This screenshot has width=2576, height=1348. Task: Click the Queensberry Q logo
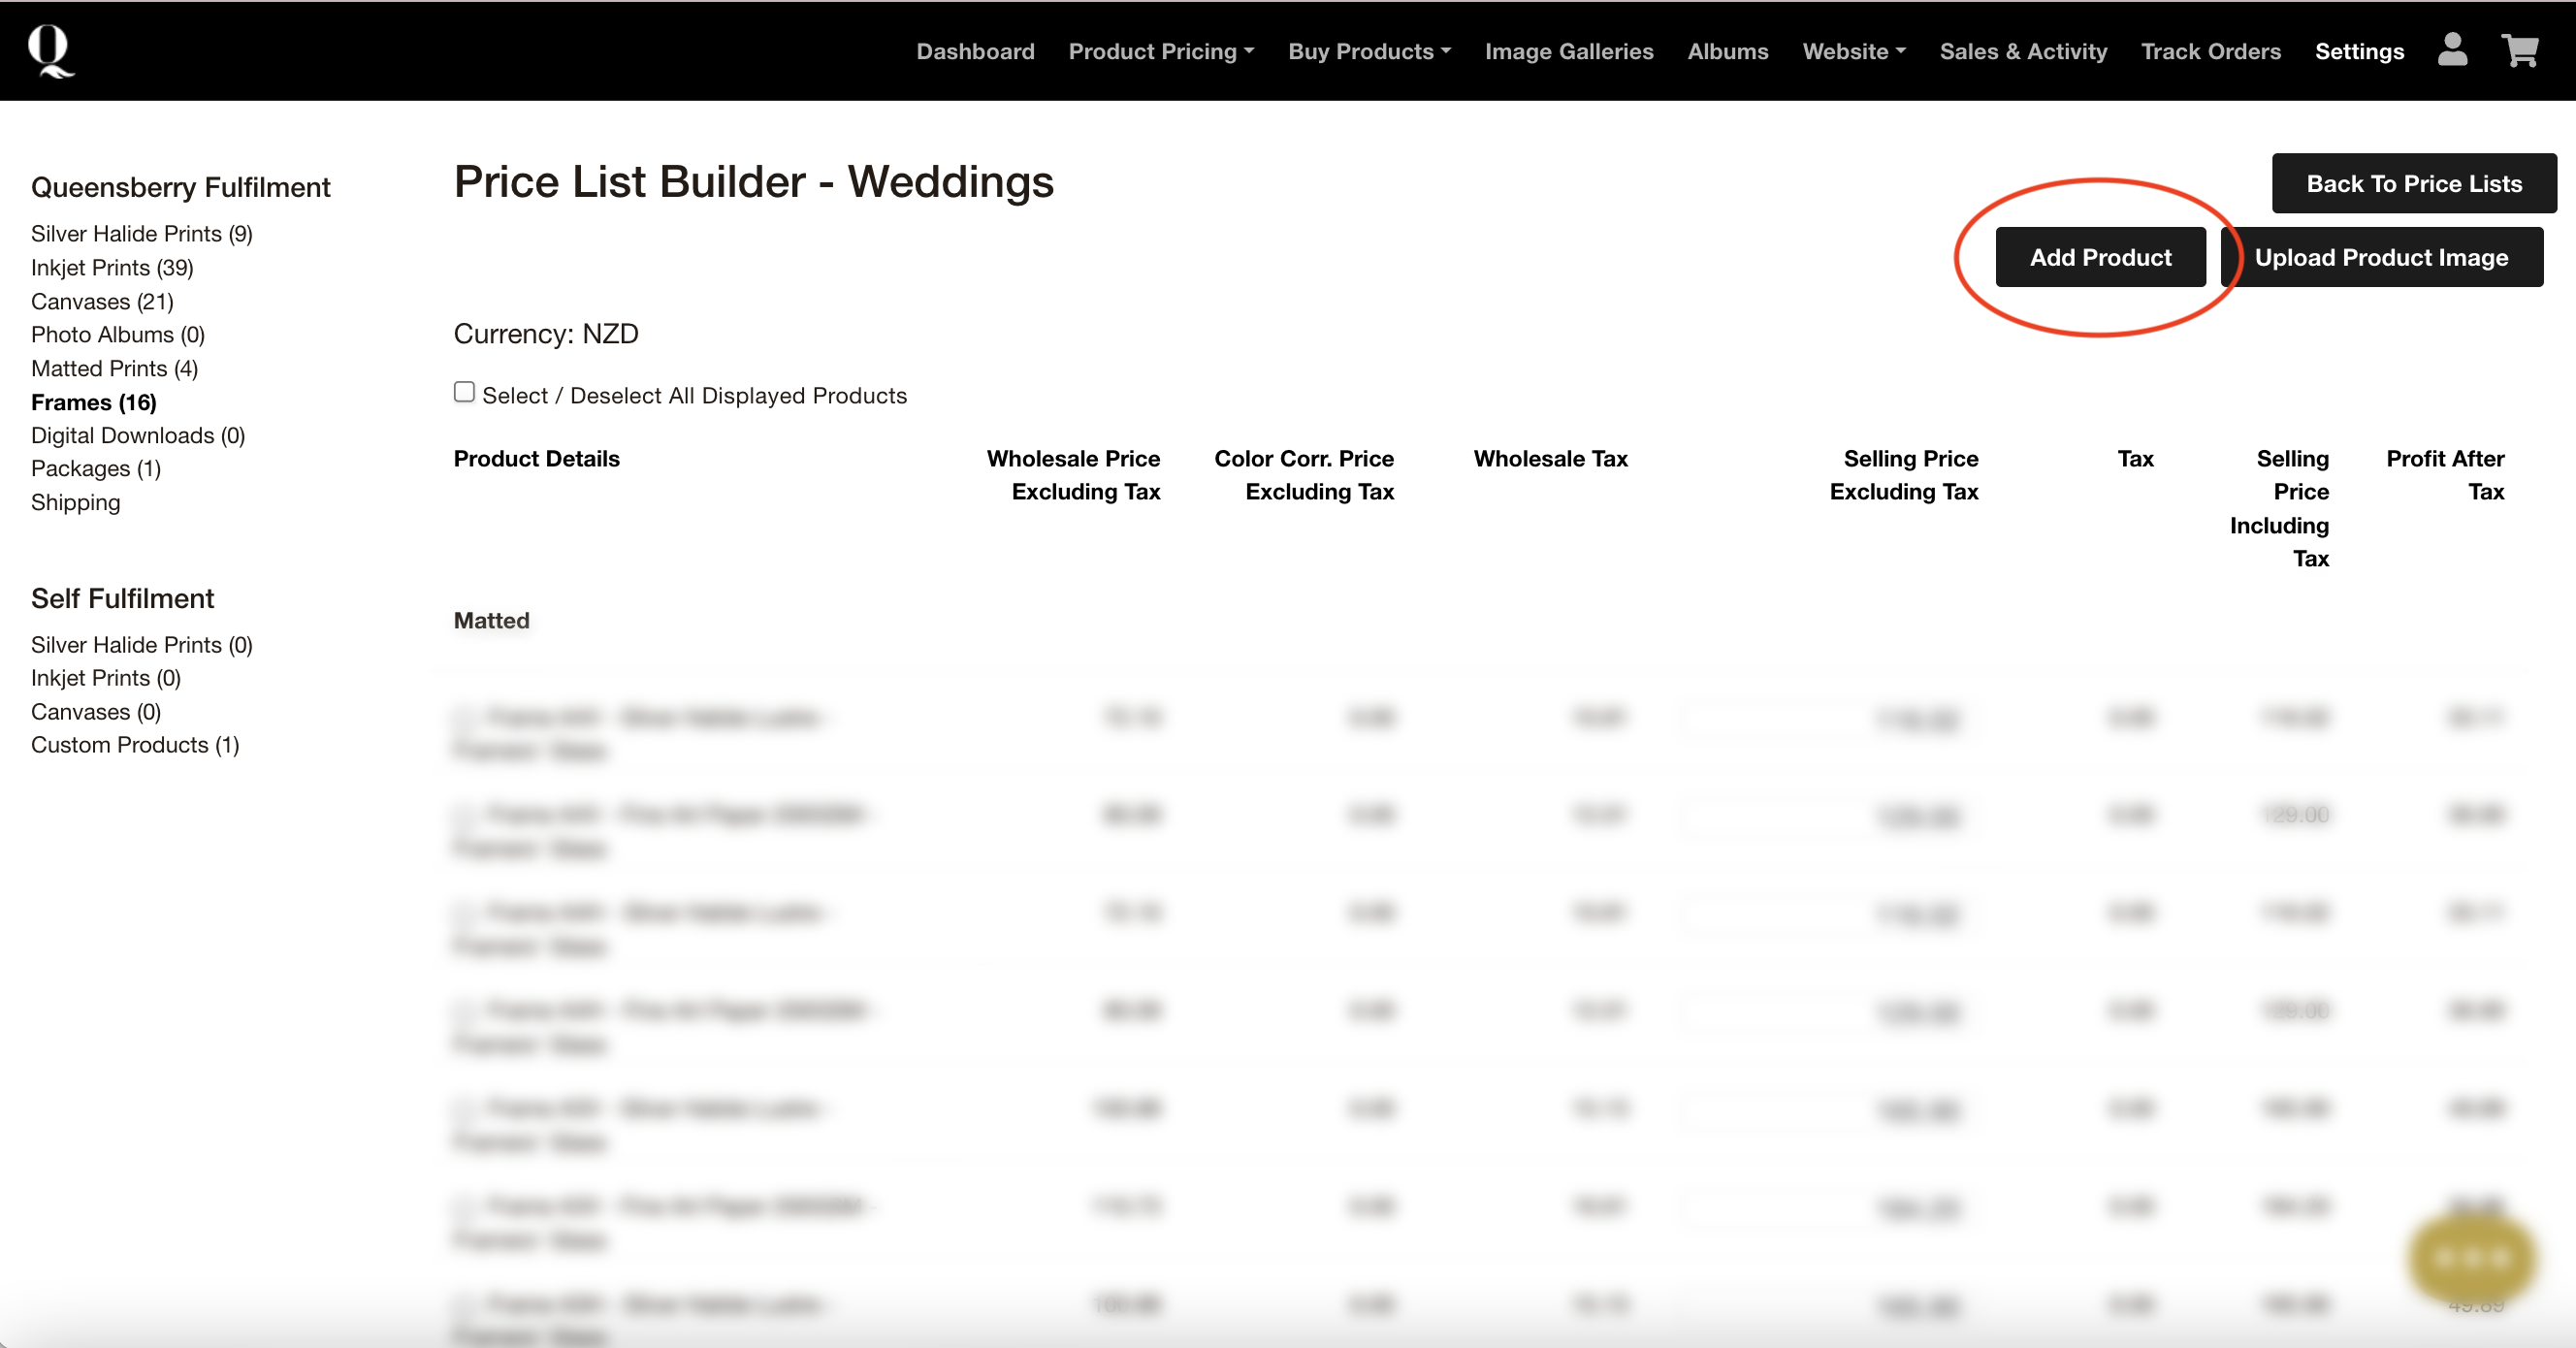click(x=49, y=51)
